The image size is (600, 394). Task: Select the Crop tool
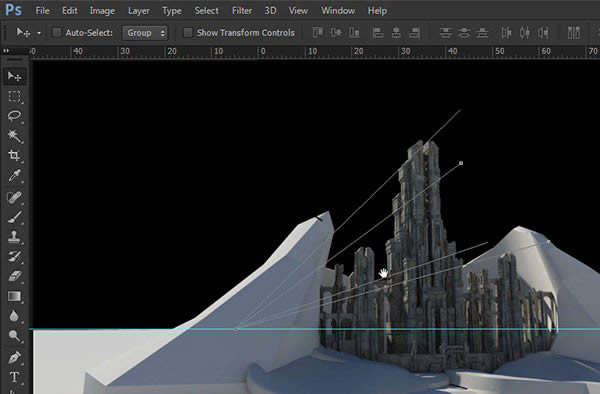point(14,155)
